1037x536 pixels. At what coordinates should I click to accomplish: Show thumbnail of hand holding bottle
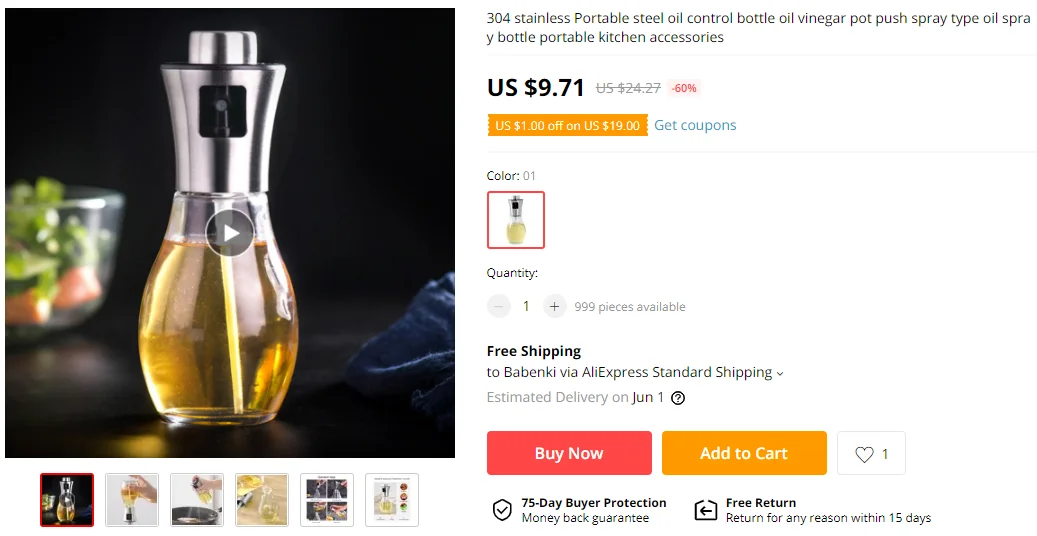pyautogui.click(x=132, y=500)
